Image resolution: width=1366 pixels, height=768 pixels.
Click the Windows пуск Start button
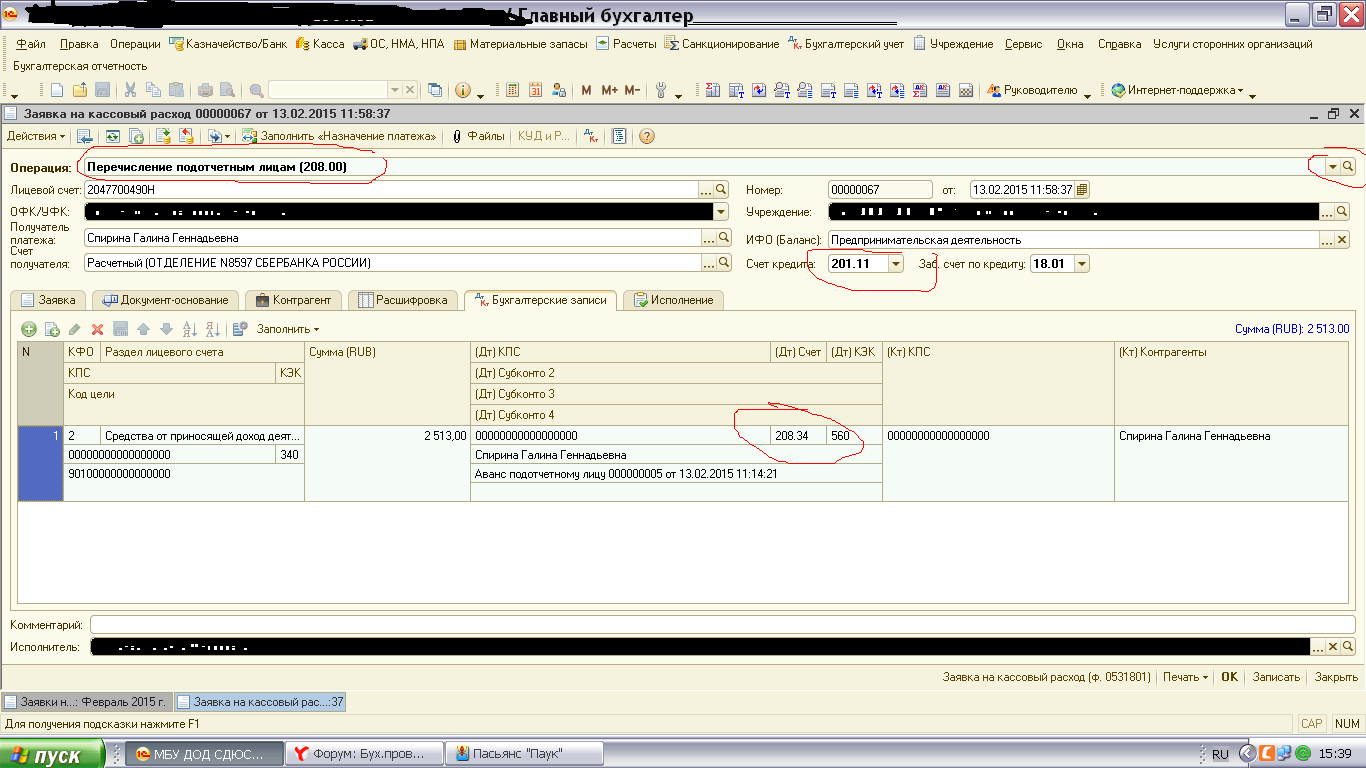pos(52,755)
